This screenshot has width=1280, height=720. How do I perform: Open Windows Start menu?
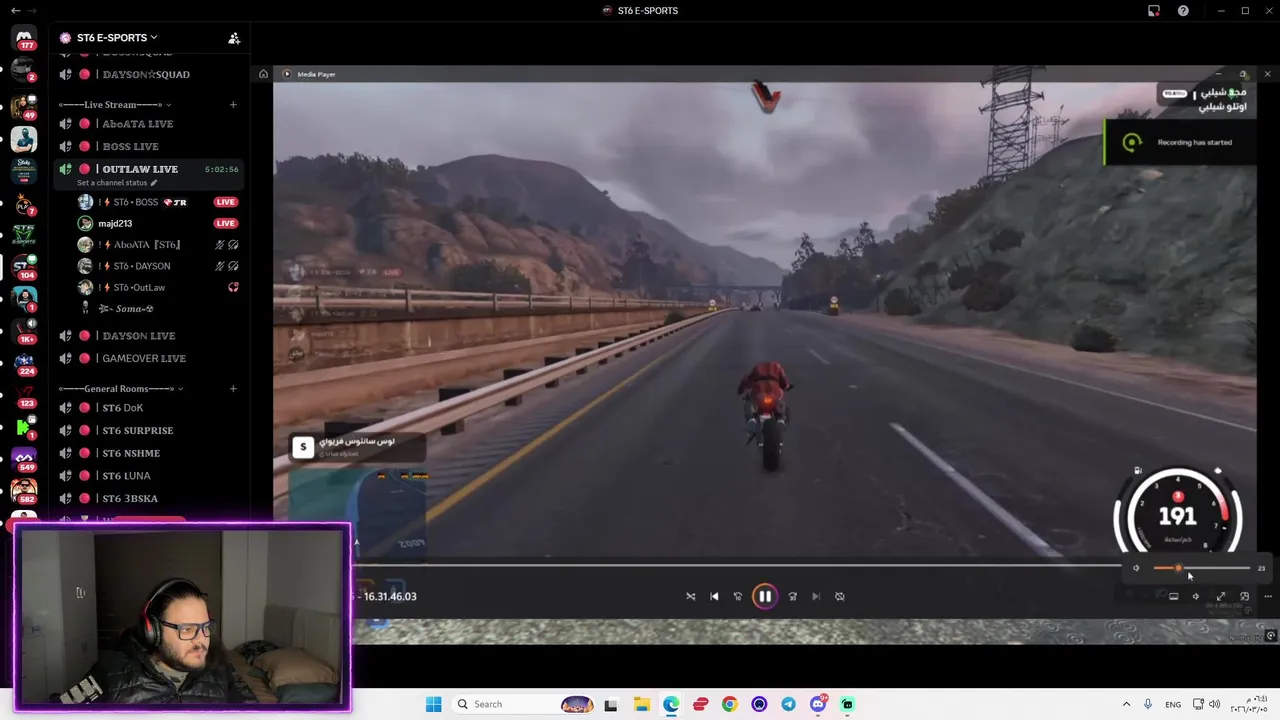[x=433, y=704]
